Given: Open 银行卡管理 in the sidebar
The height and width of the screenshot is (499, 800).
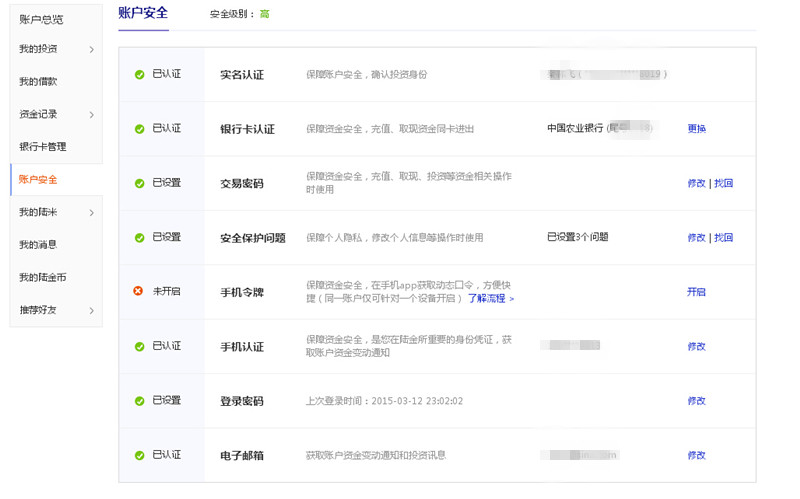Looking at the screenshot, I should tap(43, 147).
